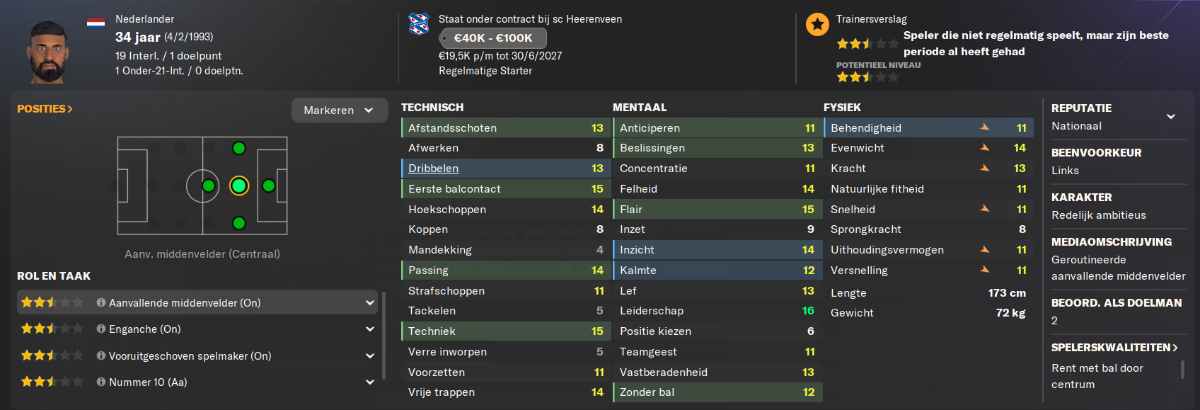This screenshot has width=1200, height=410.
Task: Select the bottom green position dot on pitch
Action: [x=238, y=222]
